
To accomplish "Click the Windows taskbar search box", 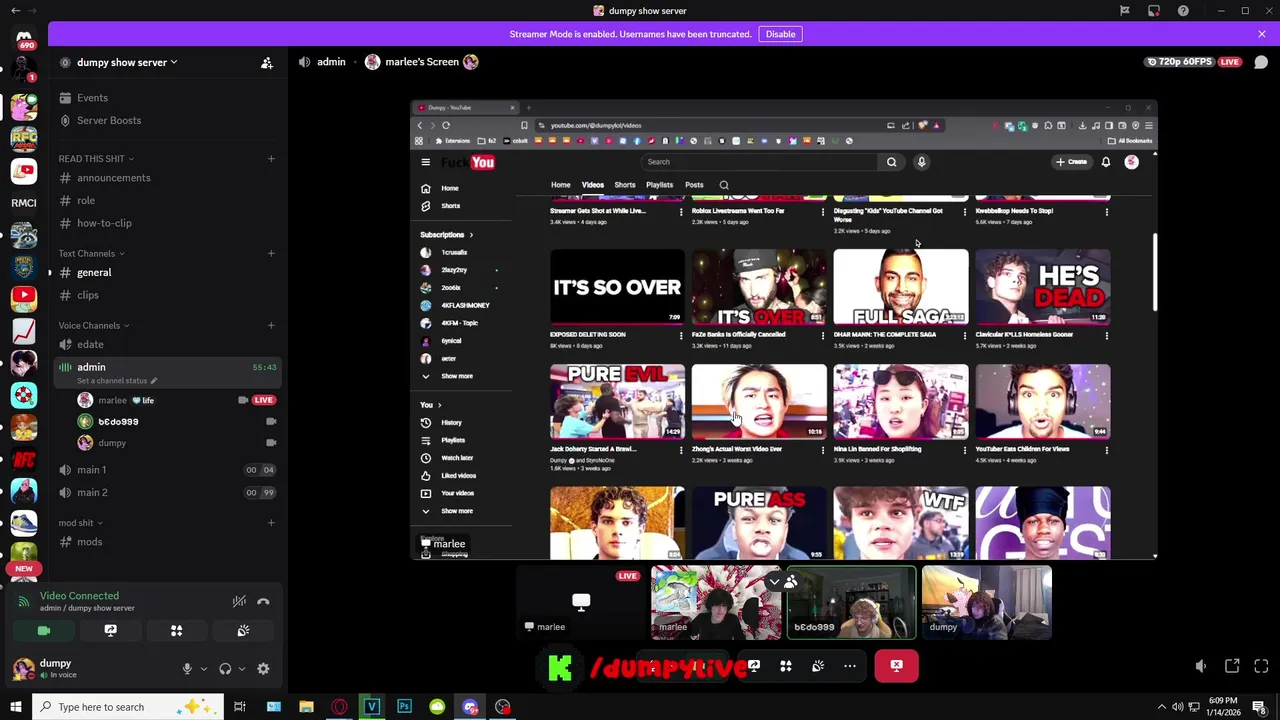I will [128, 707].
